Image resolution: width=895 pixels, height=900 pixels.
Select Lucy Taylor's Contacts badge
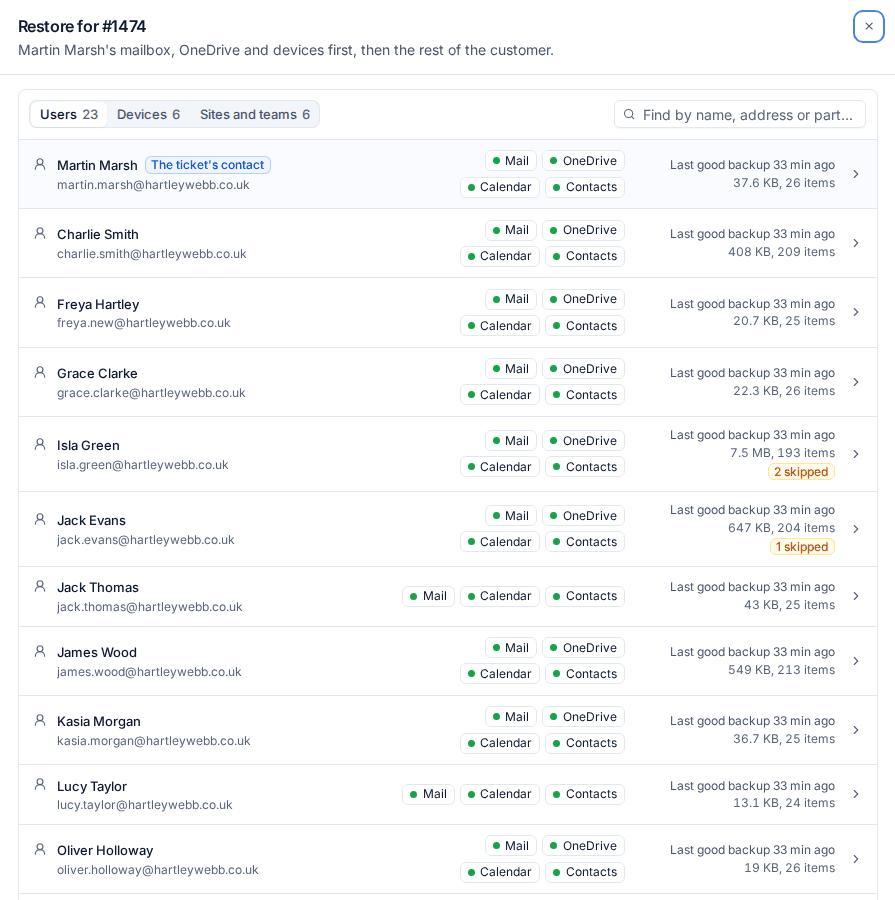[x=585, y=794]
